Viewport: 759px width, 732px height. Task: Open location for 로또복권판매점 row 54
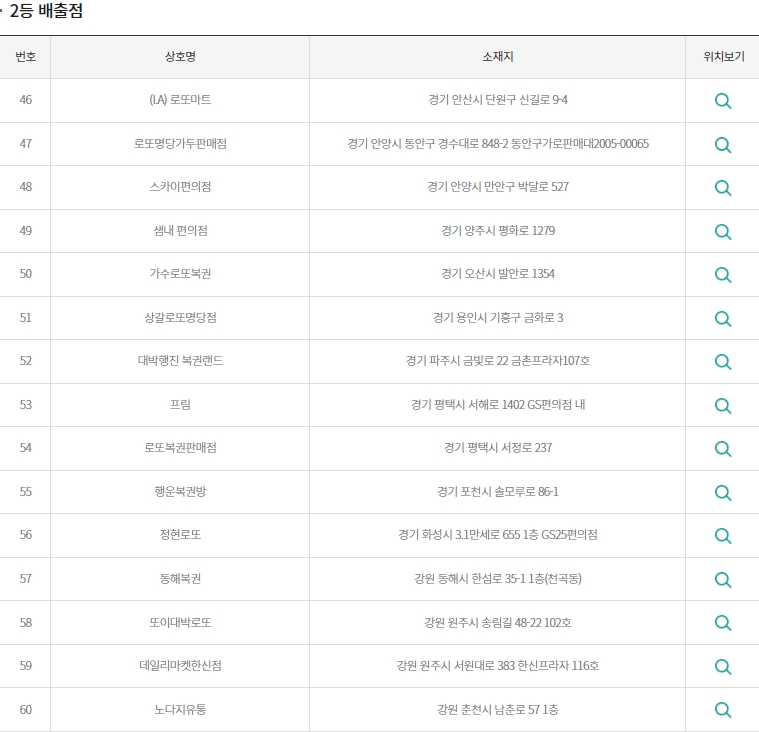pos(723,448)
